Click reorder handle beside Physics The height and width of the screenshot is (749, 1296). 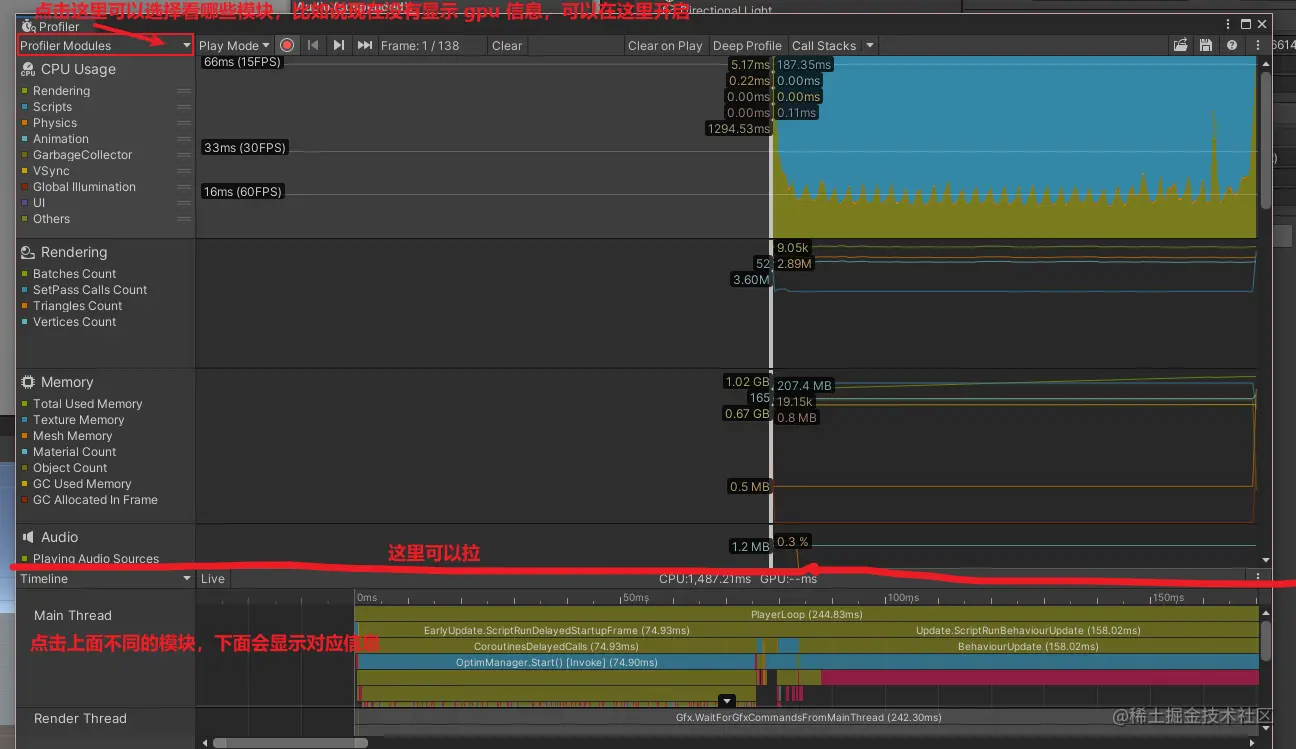[x=184, y=123]
